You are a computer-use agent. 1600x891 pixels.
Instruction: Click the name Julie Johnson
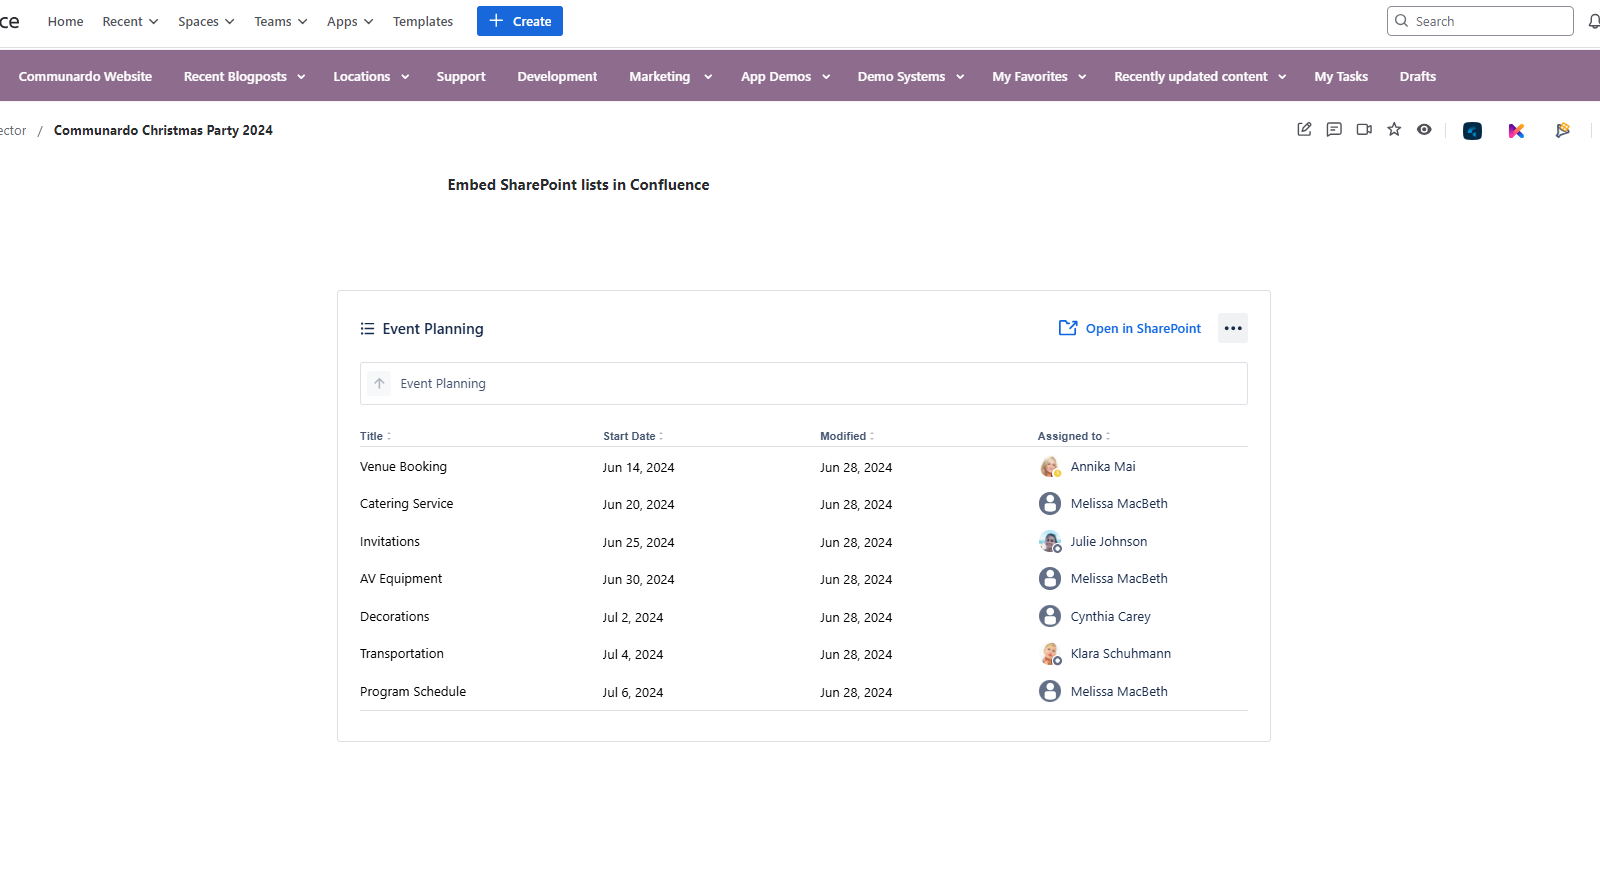click(1109, 542)
